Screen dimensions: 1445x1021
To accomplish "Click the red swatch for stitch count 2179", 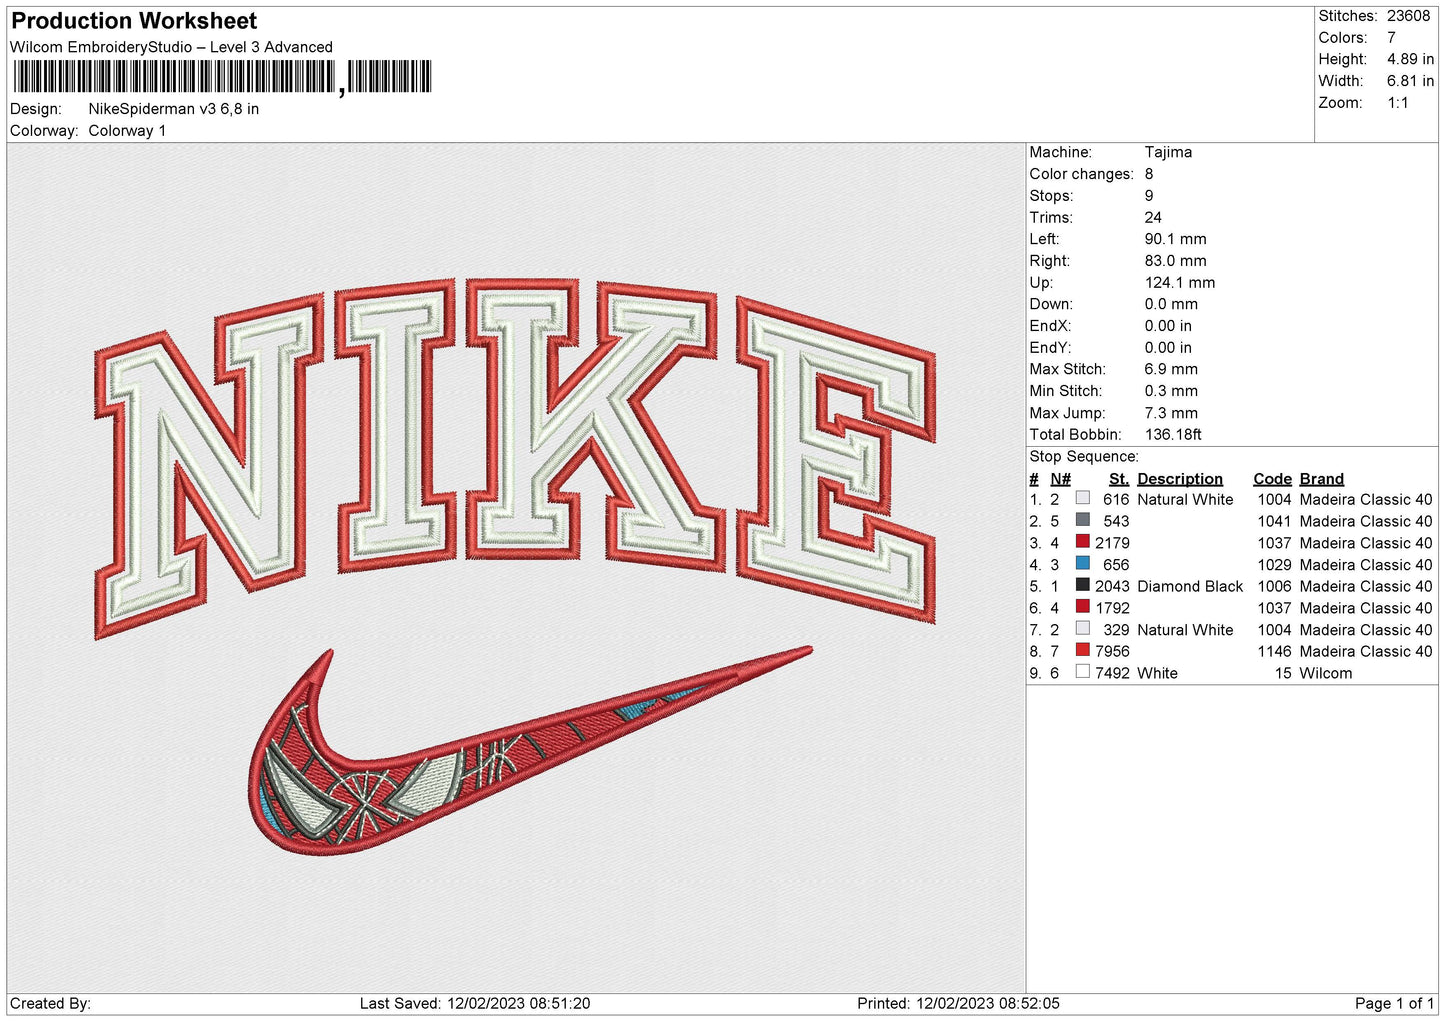I will click(x=1082, y=542).
